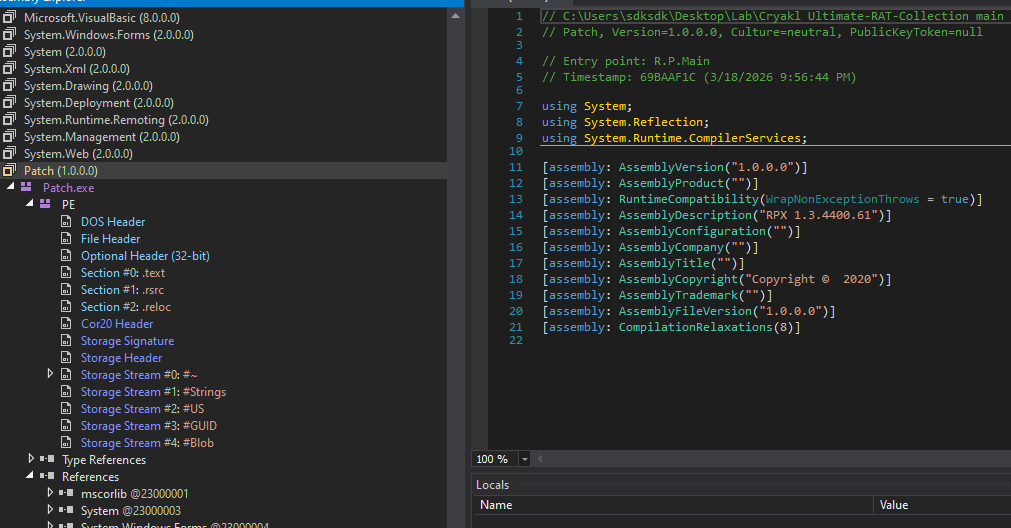
Task: Expand the Storage Stream #0: #~ node
Action: pyautogui.click(x=51, y=375)
